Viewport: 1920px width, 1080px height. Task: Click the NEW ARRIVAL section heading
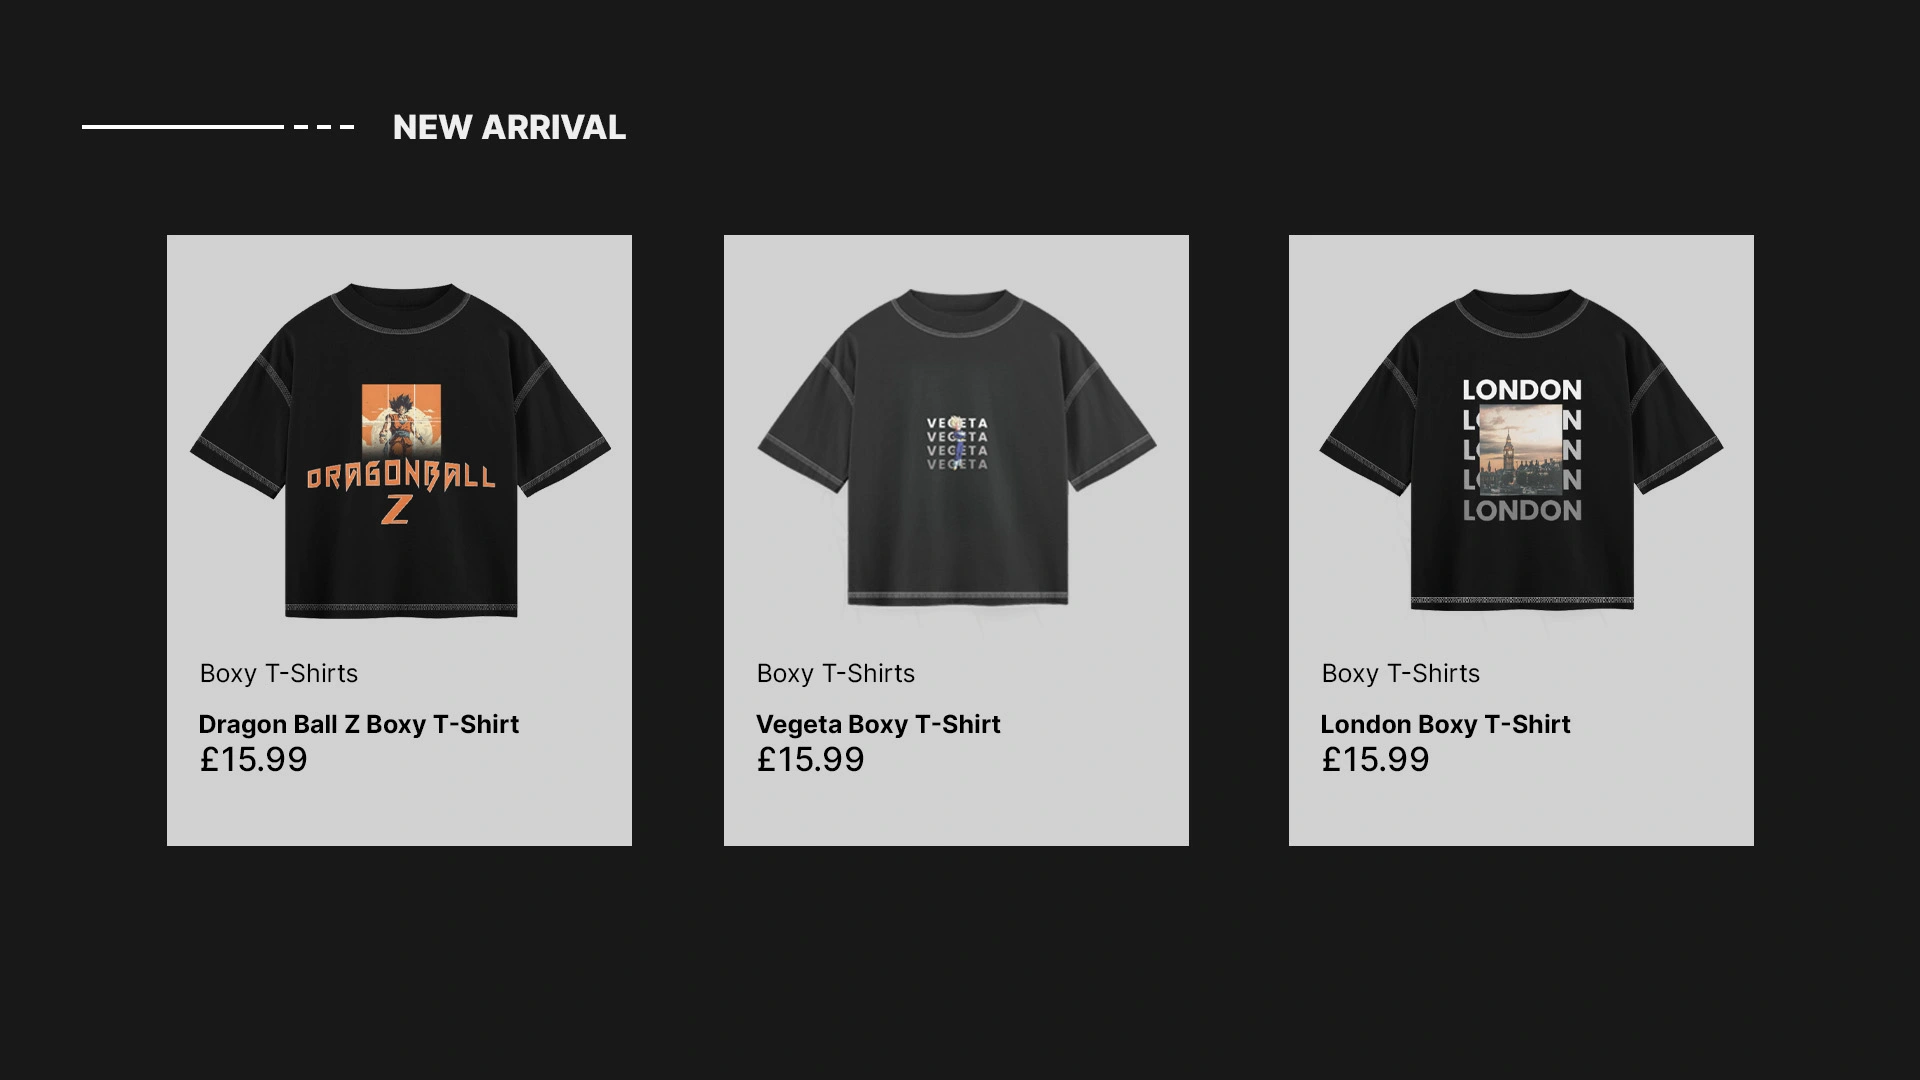[509, 127]
